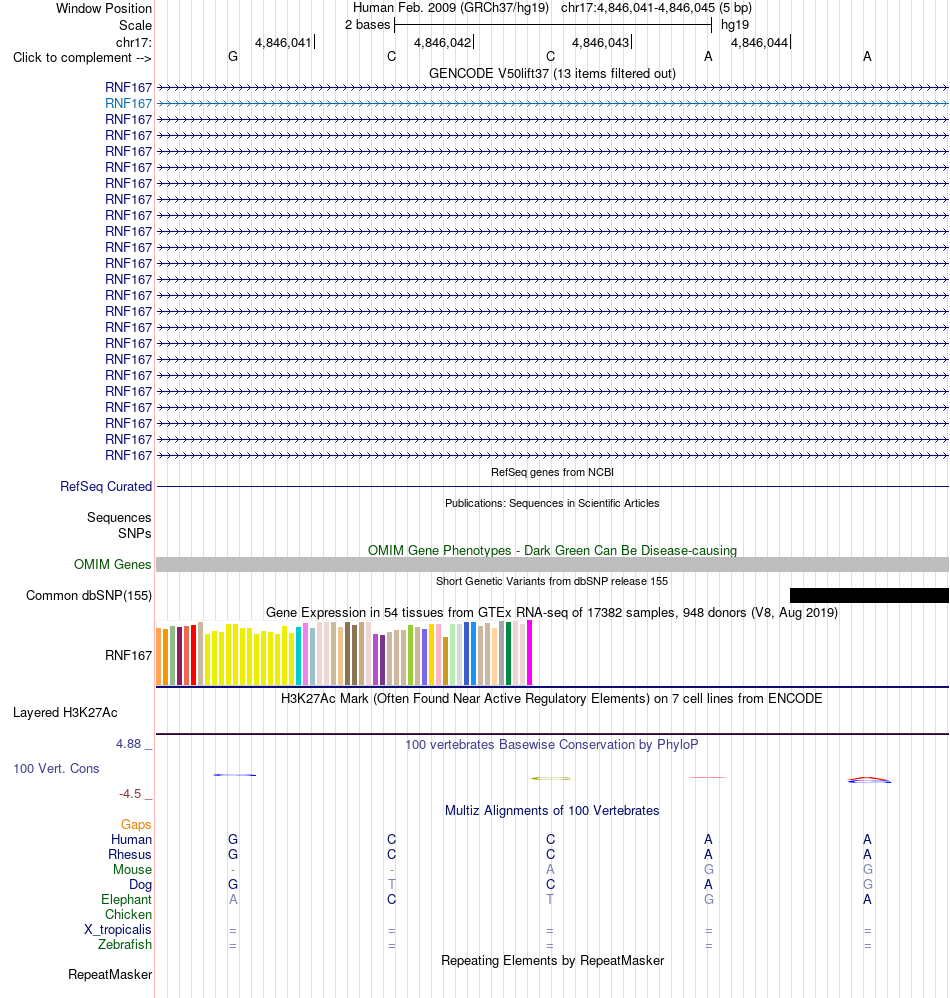Click 'RefSeq genes from NCBI' title

point(552,472)
